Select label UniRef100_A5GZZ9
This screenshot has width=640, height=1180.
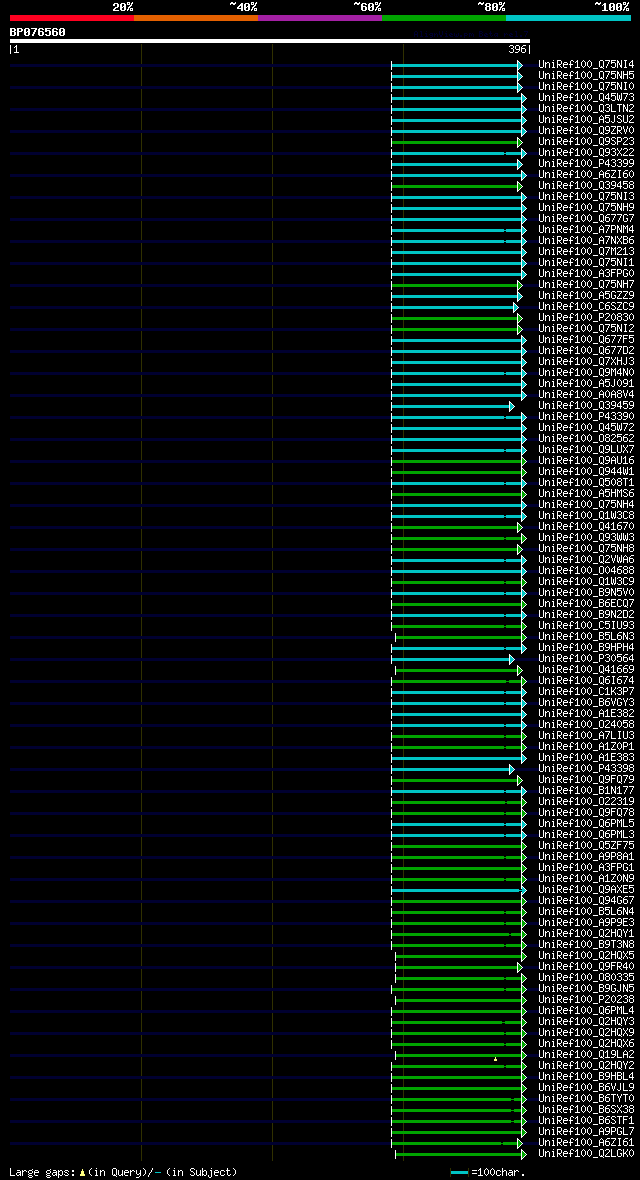(x=587, y=296)
